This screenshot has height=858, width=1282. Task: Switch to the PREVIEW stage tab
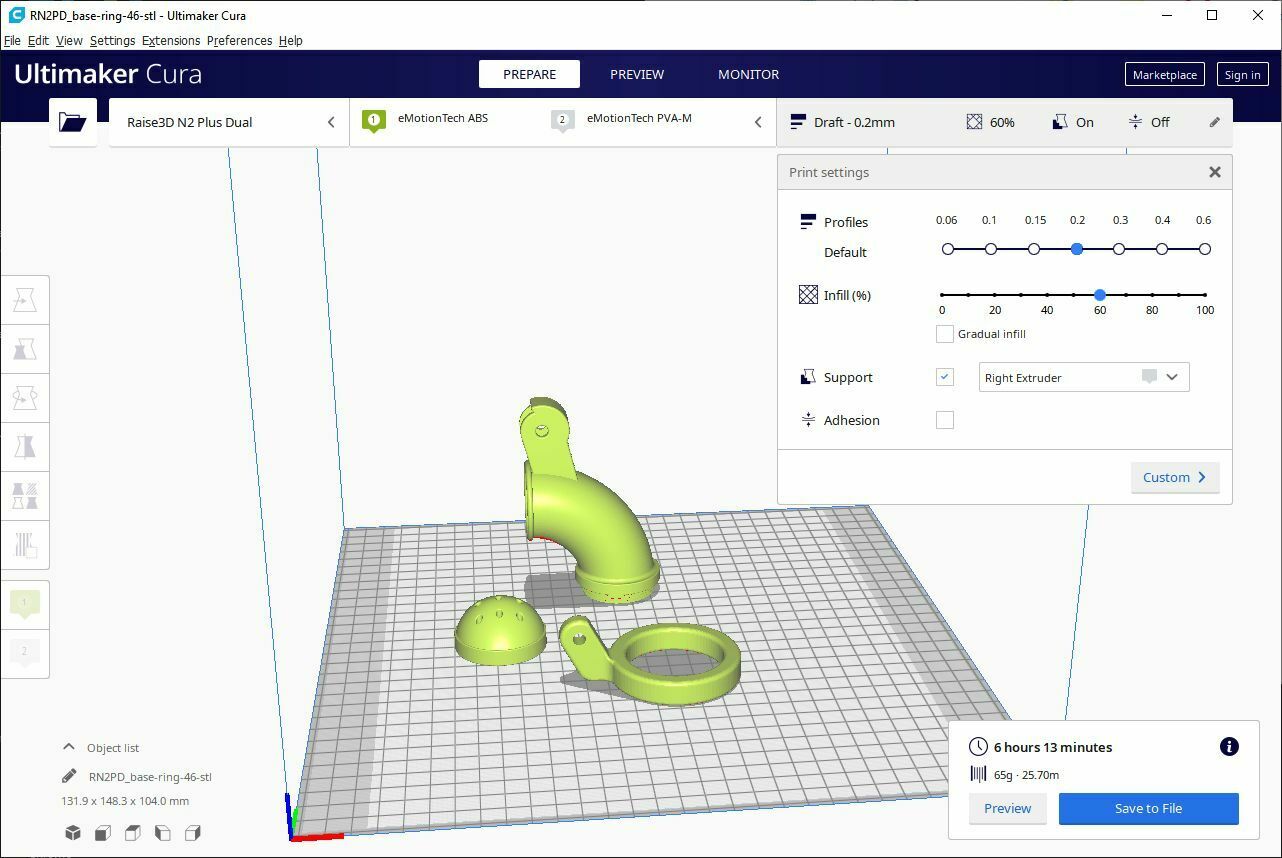coord(637,74)
